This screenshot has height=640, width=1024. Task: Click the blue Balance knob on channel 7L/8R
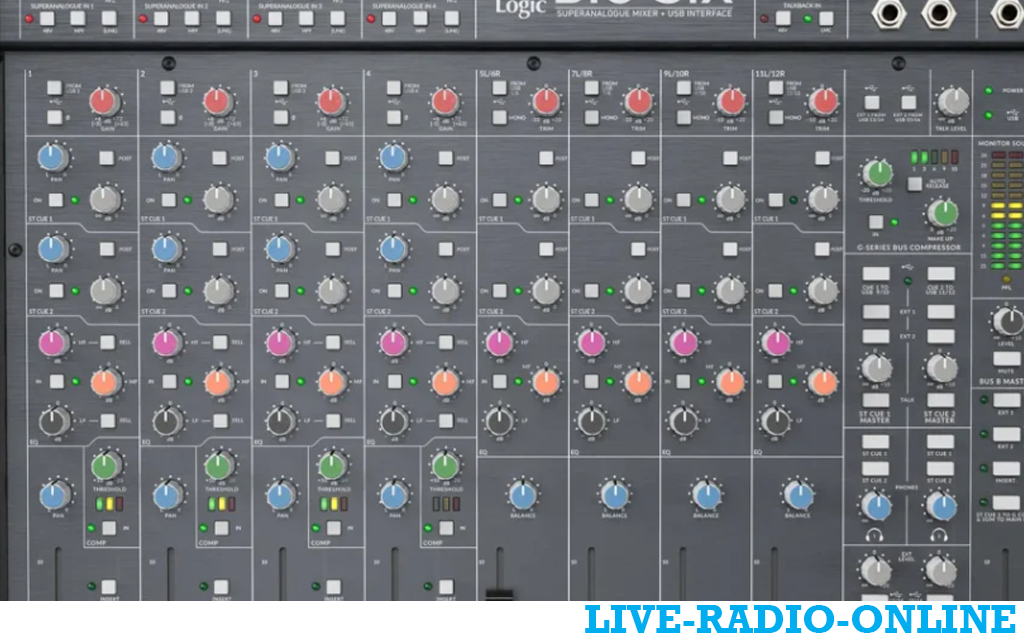tap(614, 493)
